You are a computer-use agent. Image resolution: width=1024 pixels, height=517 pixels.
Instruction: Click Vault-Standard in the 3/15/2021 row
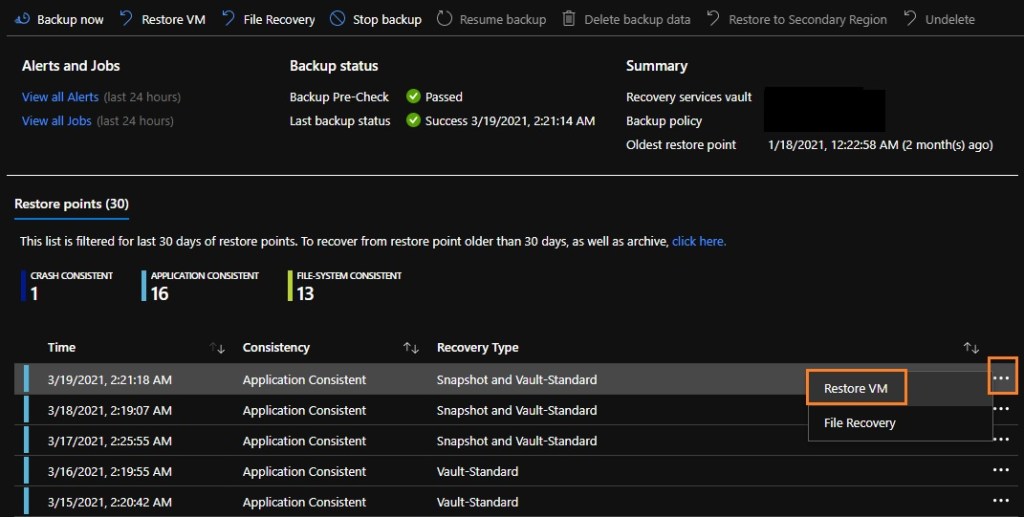coord(477,502)
